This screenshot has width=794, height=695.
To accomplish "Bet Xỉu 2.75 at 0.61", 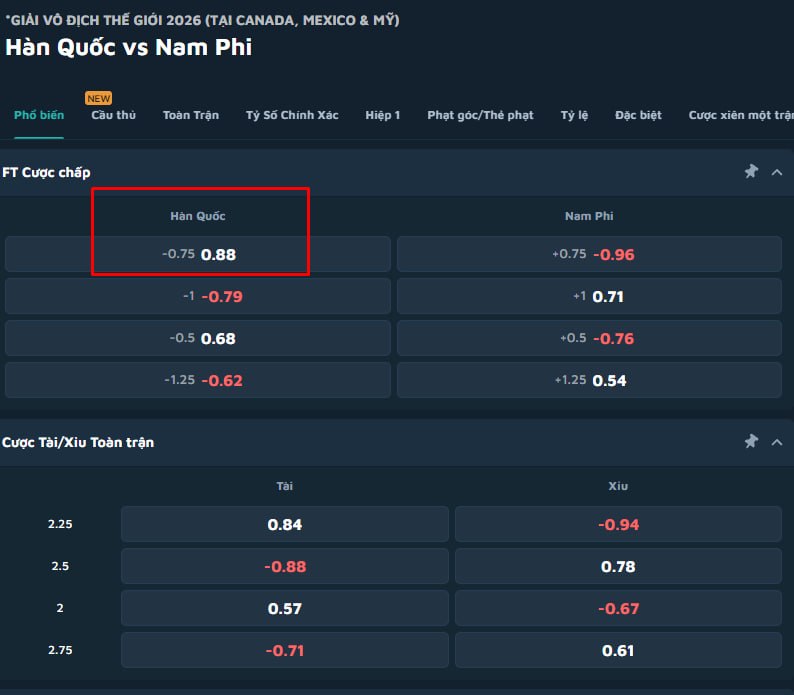I will pos(618,650).
